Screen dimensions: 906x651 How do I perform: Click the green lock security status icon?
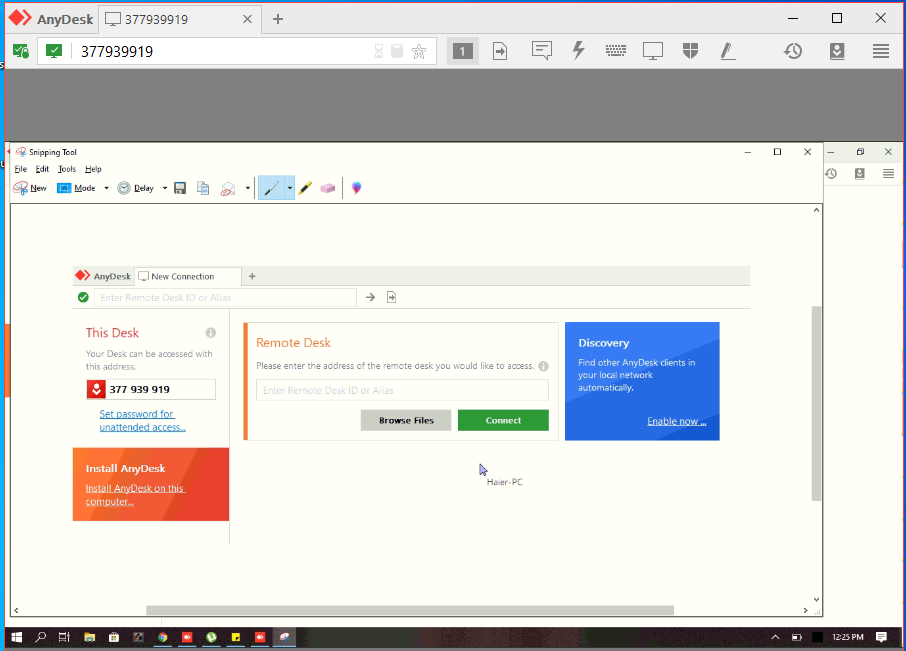(x=21, y=51)
